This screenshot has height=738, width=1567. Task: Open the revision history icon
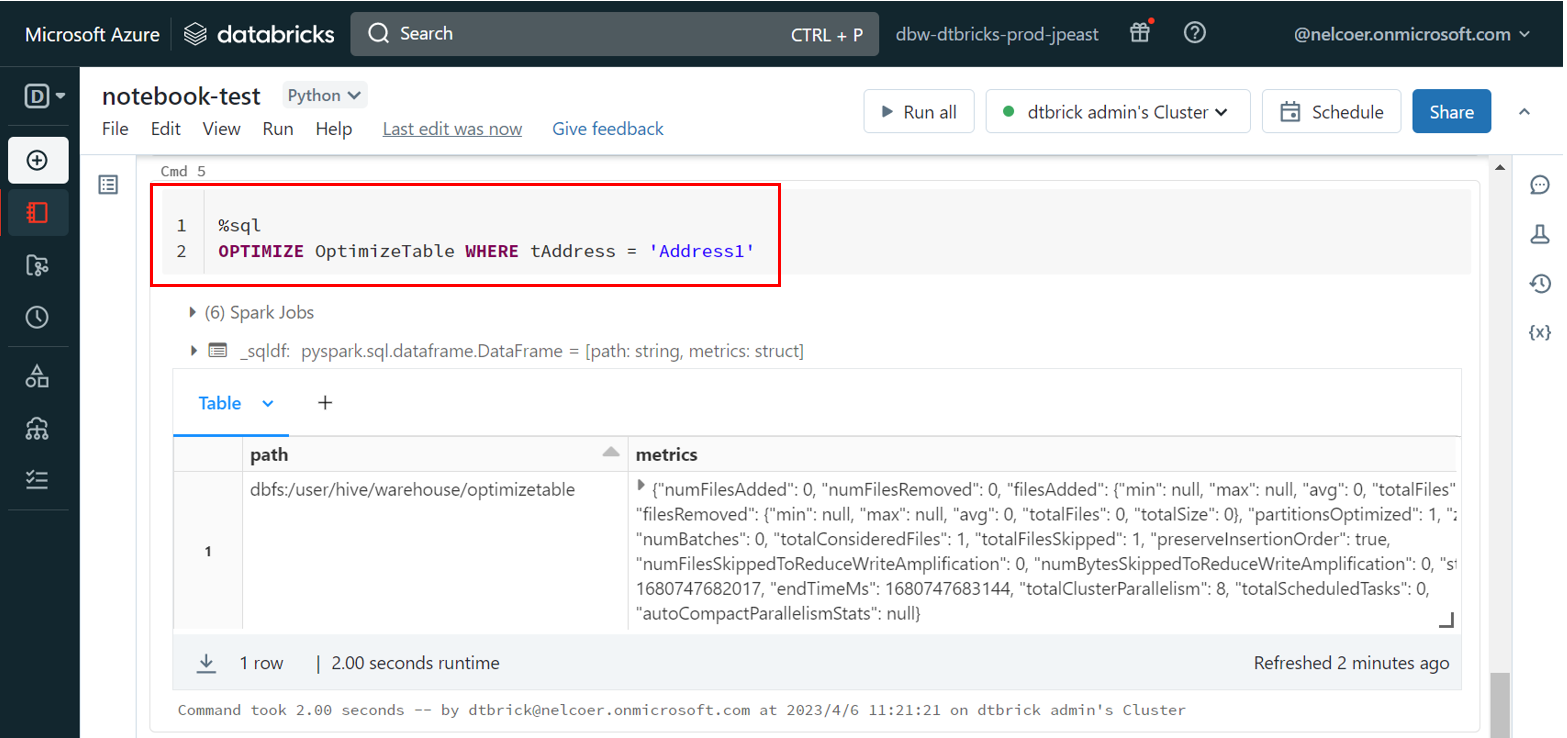tap(1540, 284)
